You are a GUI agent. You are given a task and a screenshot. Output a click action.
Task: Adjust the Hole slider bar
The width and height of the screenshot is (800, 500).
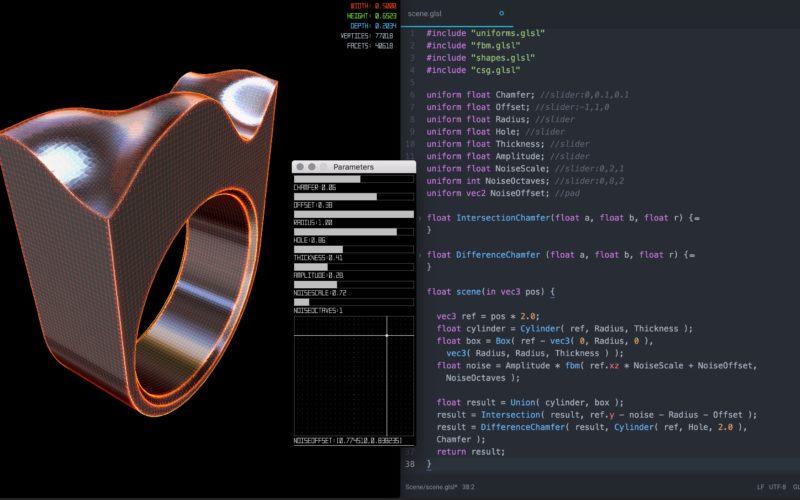354,232
